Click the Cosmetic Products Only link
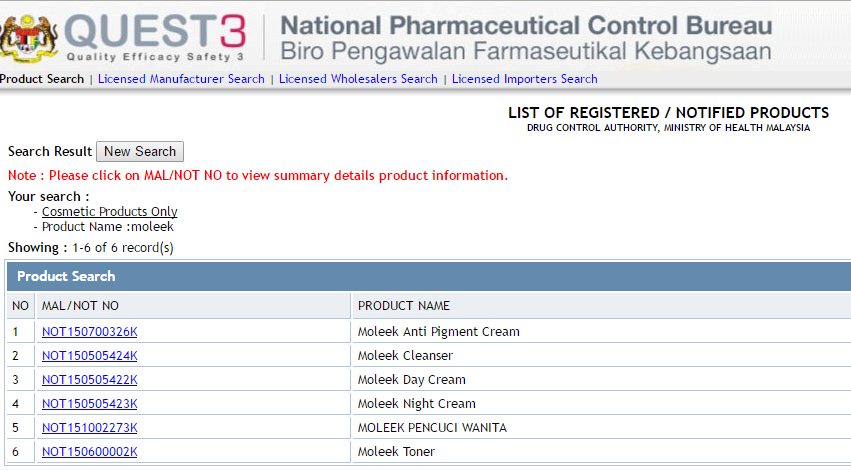Screen dimensions: 851x470 click(110, 212)
